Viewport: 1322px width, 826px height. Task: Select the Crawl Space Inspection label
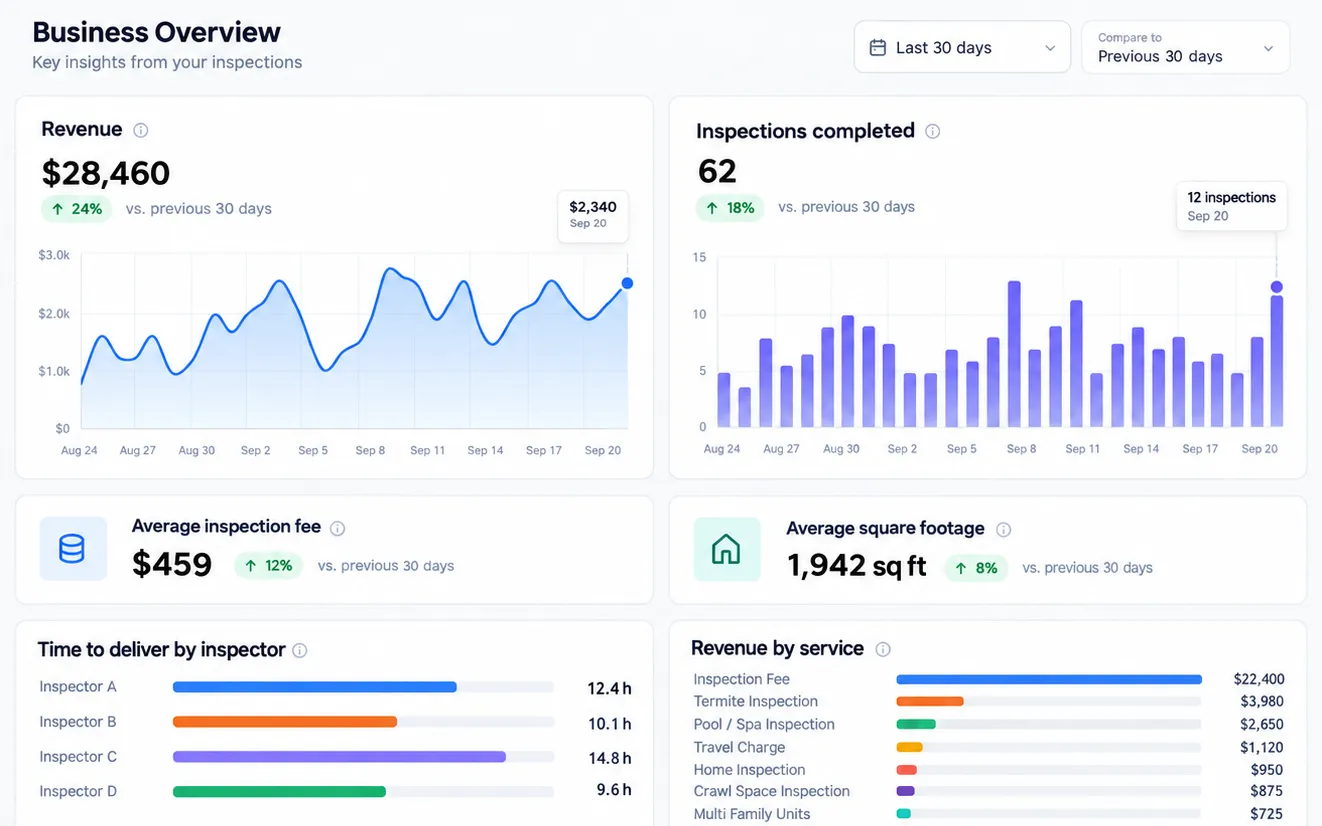coord(771,791)
